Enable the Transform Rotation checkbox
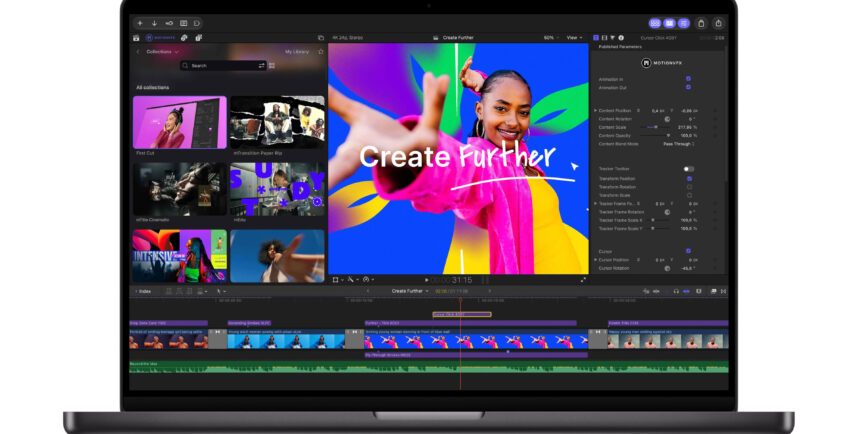Image resolution: width=858 pixels, height=434 pixels. click(x=689, y=187)
